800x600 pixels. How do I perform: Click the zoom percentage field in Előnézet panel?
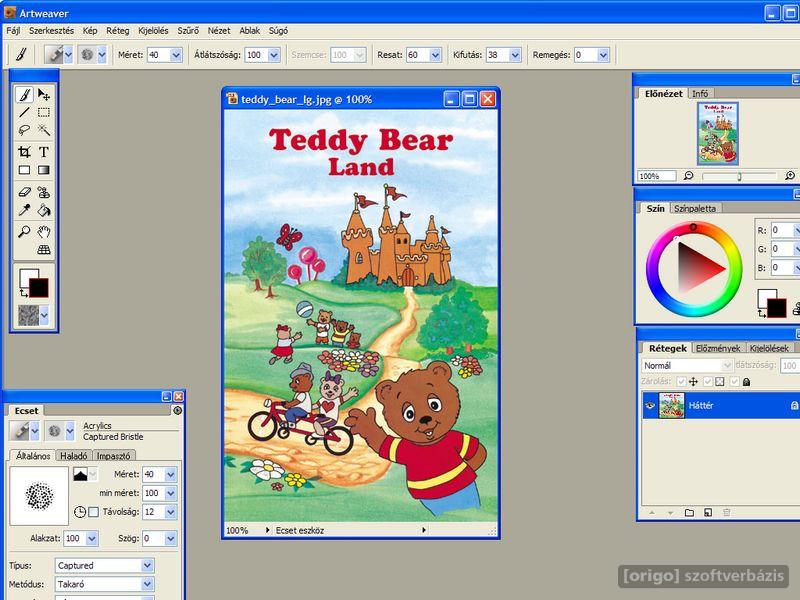pos(657,176)
